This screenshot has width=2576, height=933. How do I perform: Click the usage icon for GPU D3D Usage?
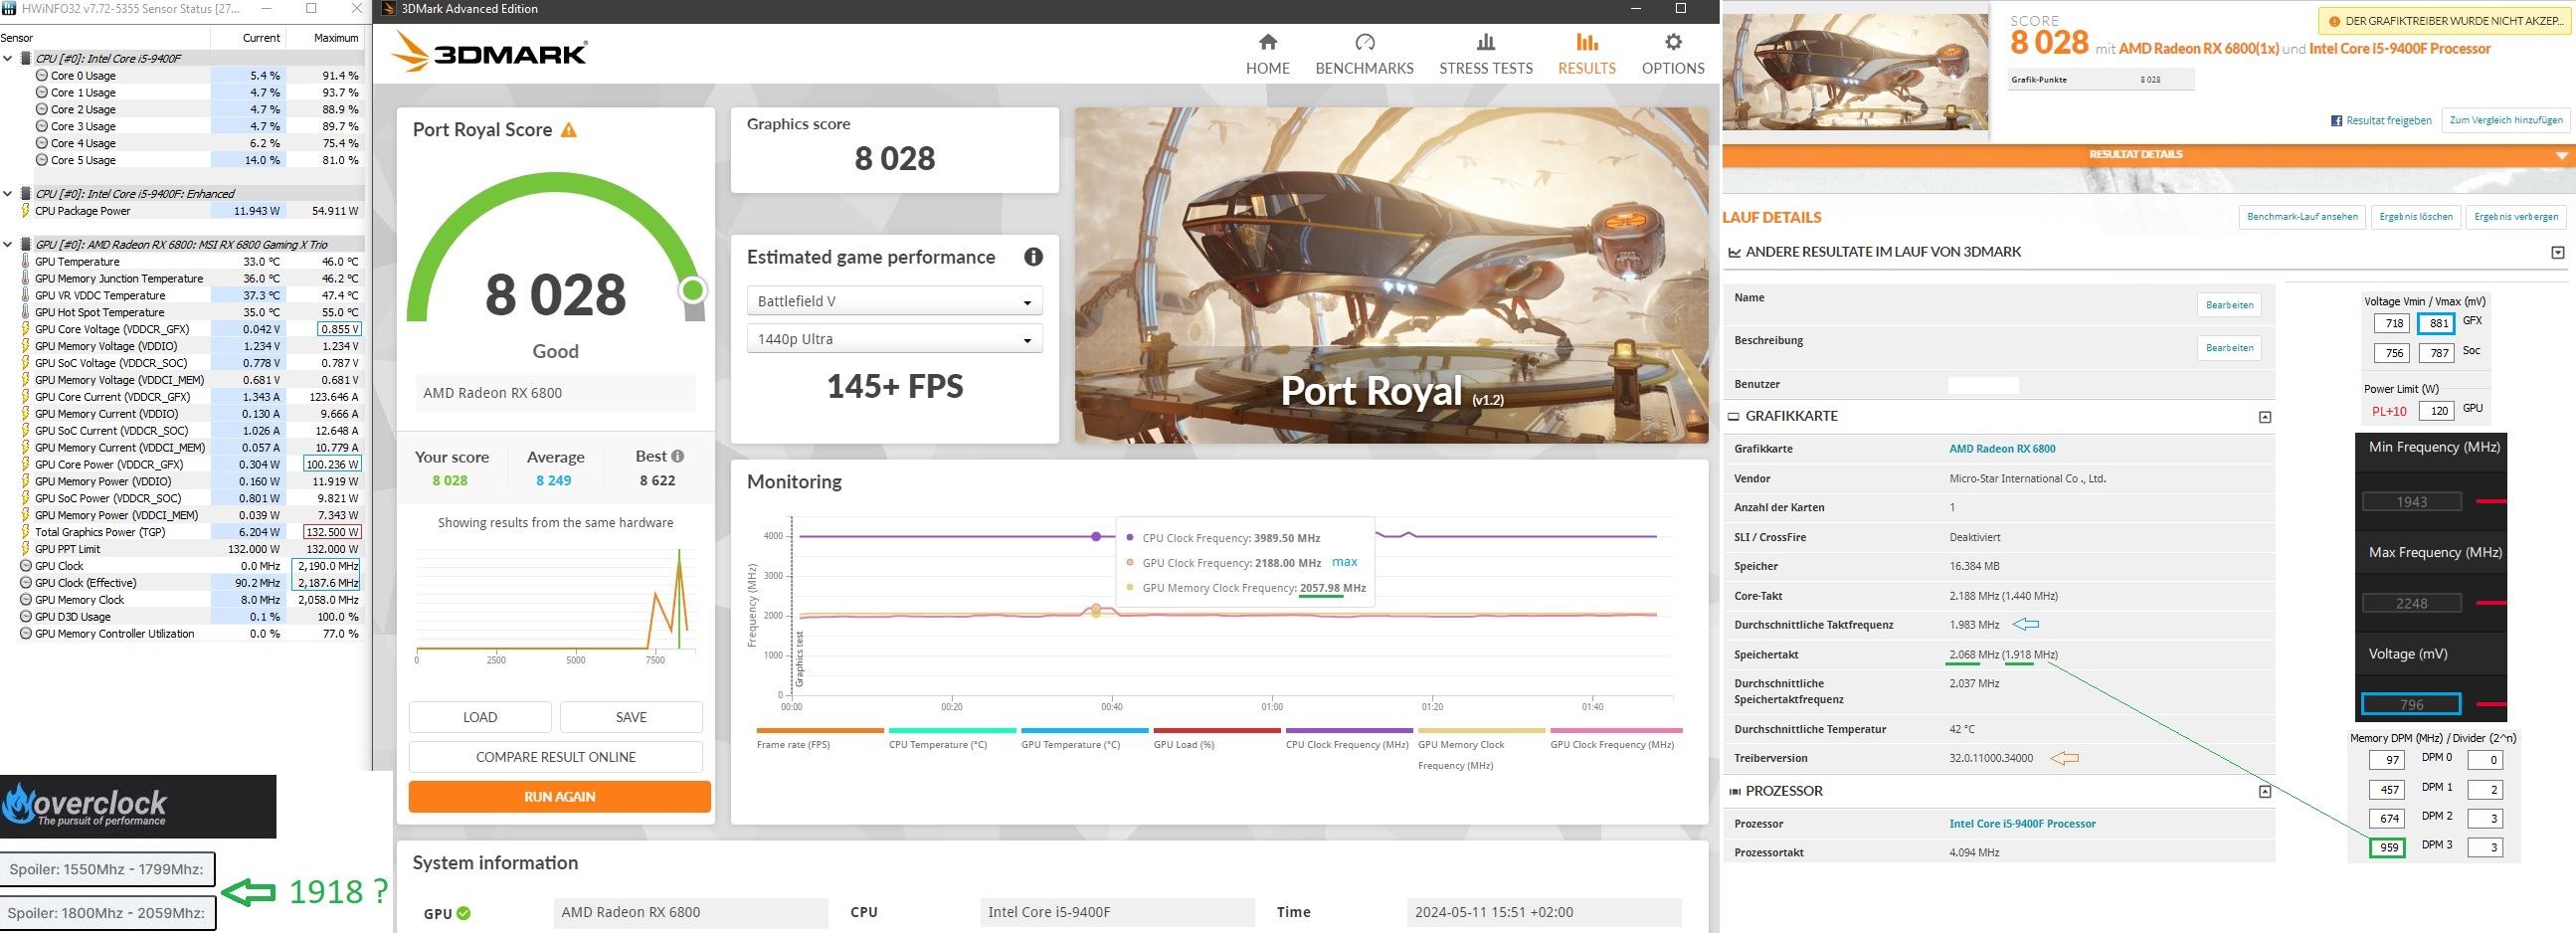[26, 617]
